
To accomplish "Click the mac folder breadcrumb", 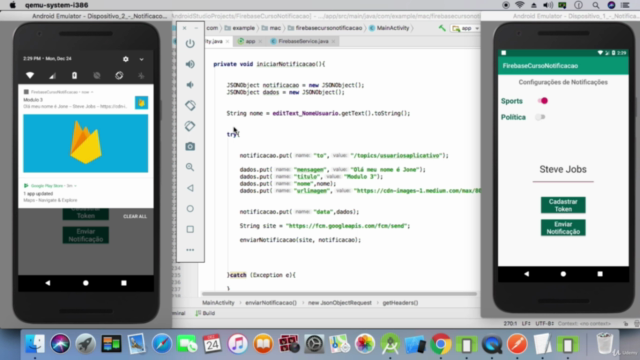I will (271, 28).
